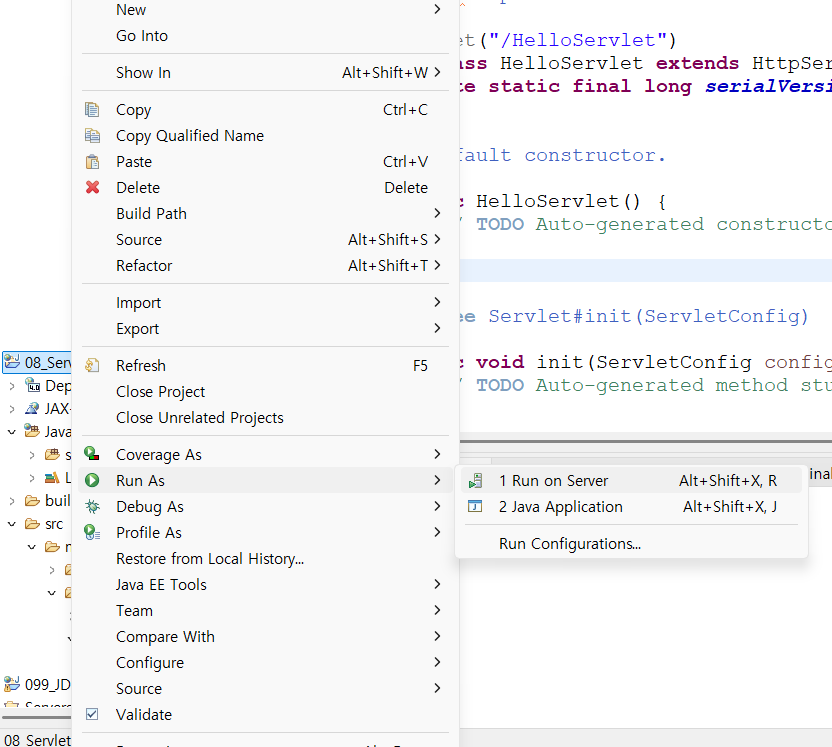The image size is (832, 747).
Task: Click the Refresh icon
Action: (x=92, y=366)
